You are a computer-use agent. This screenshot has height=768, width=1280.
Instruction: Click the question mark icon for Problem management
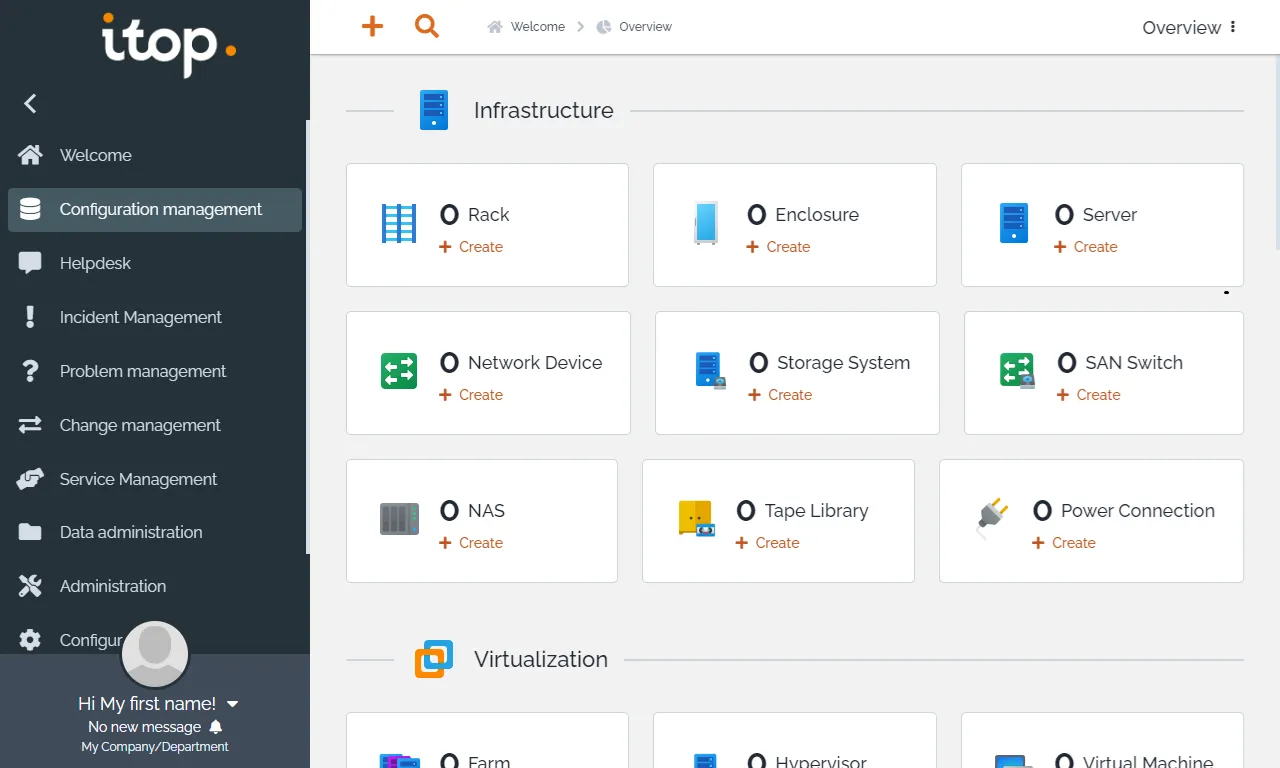pos(30,371)
